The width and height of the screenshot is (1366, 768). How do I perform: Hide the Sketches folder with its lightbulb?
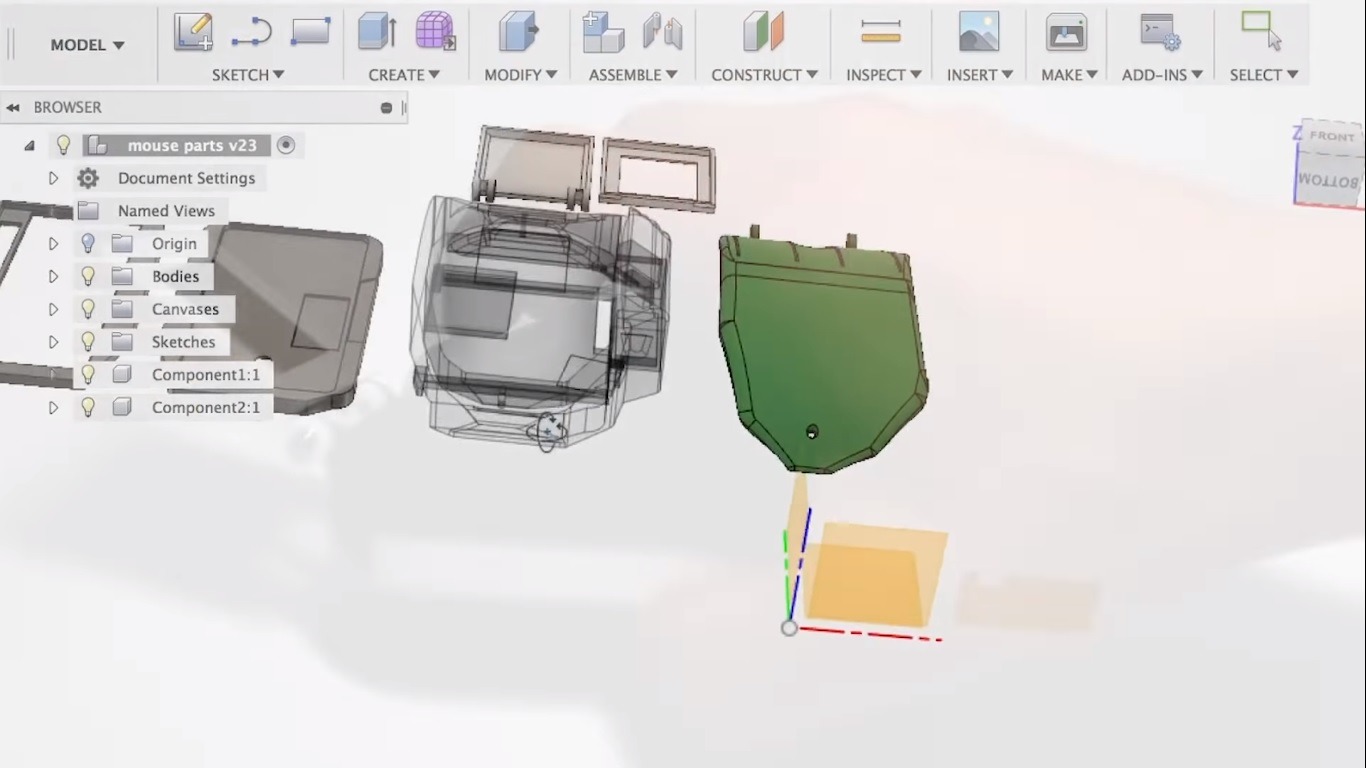click(88, 342)
